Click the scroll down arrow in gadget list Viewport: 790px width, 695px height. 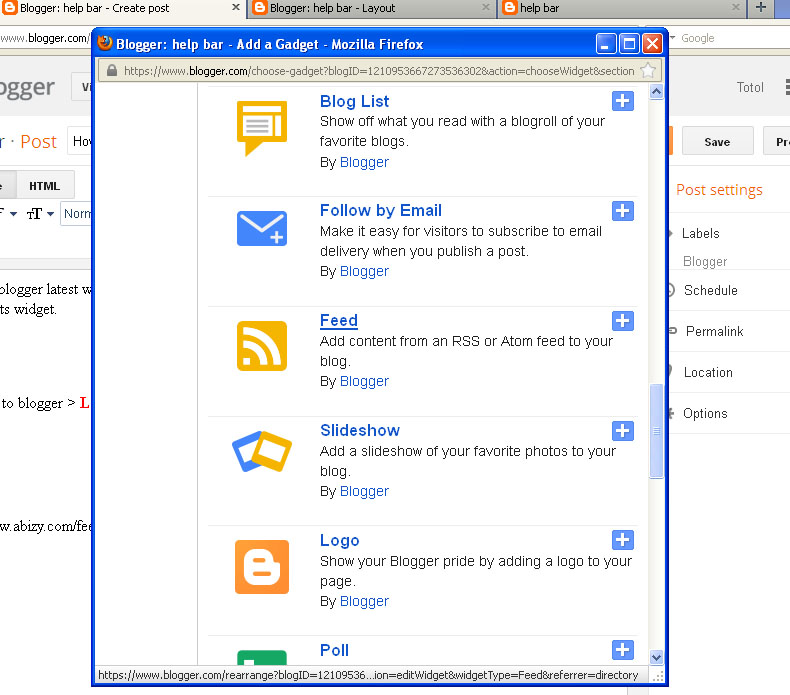coord(656,657)
